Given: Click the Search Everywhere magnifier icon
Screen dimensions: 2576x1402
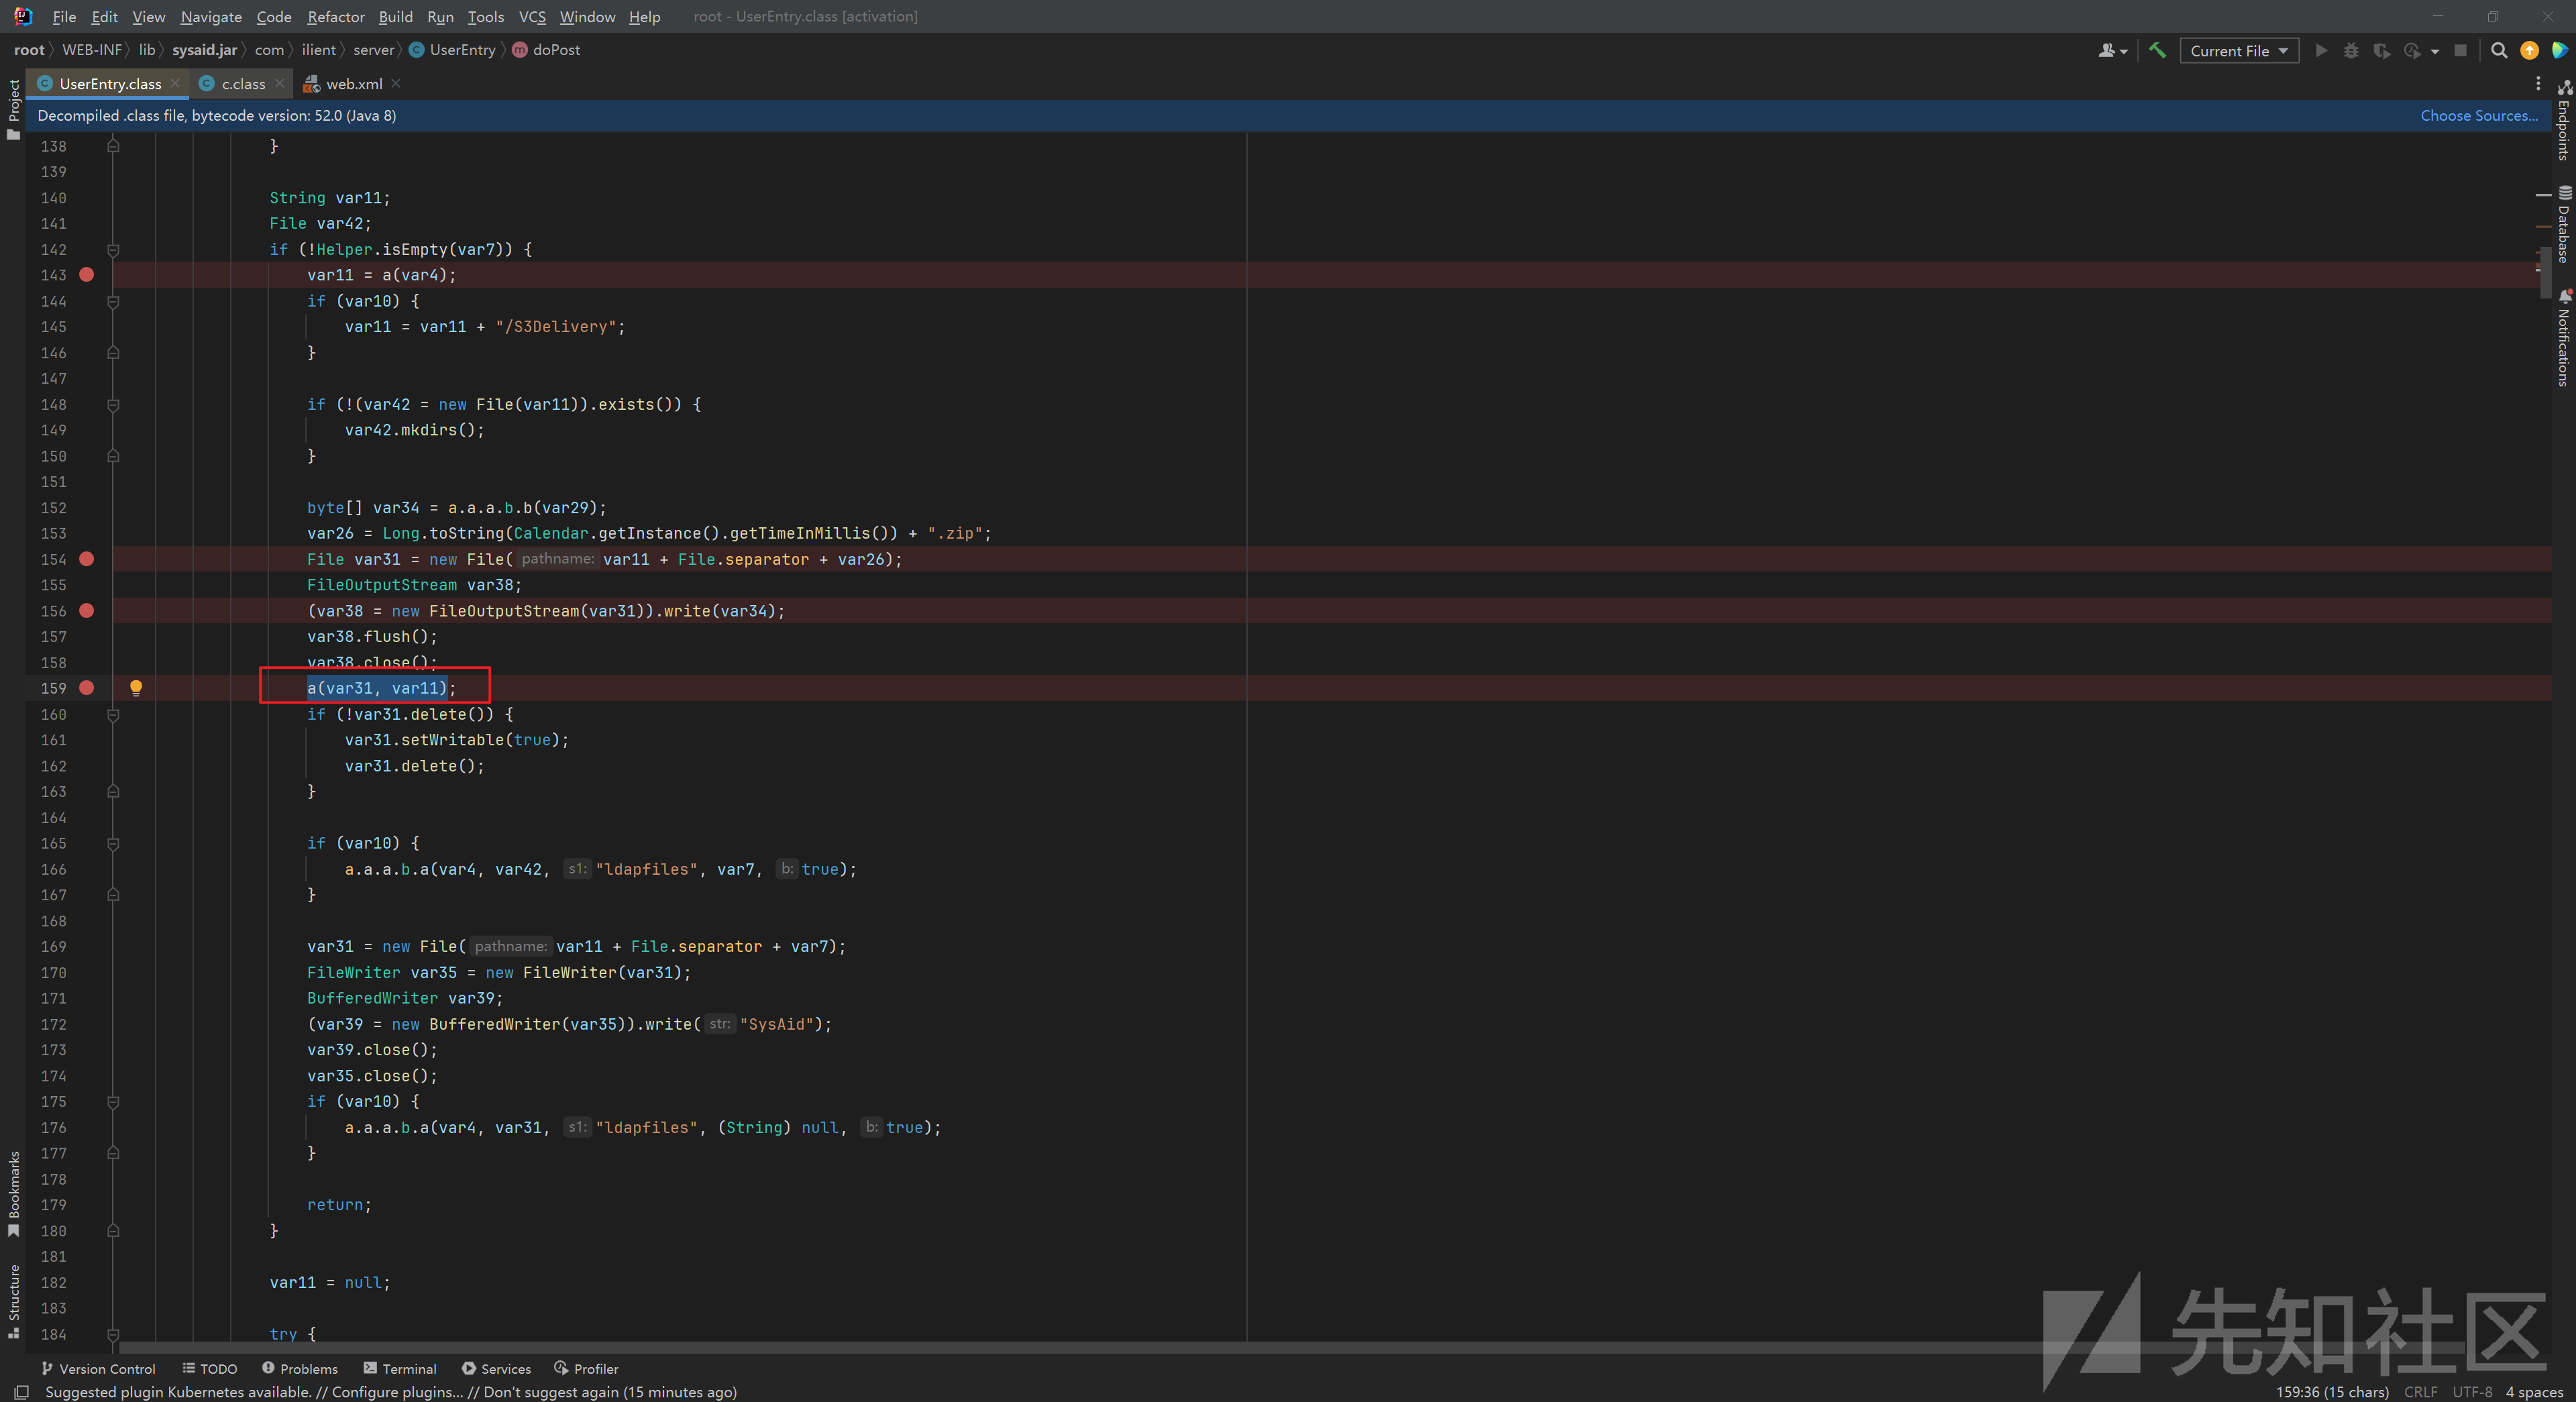Looking at the screenshot, I should coord(2498,50).
